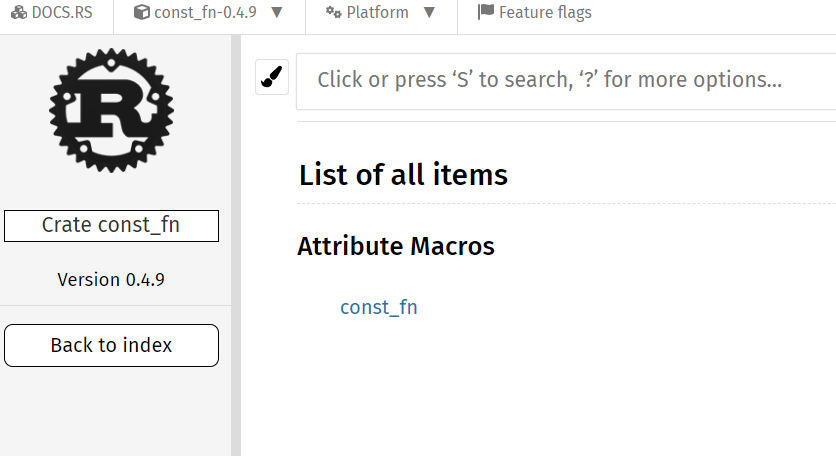Open the Platform menu
This screenshot has width=836, height=456.
point(381,12)
